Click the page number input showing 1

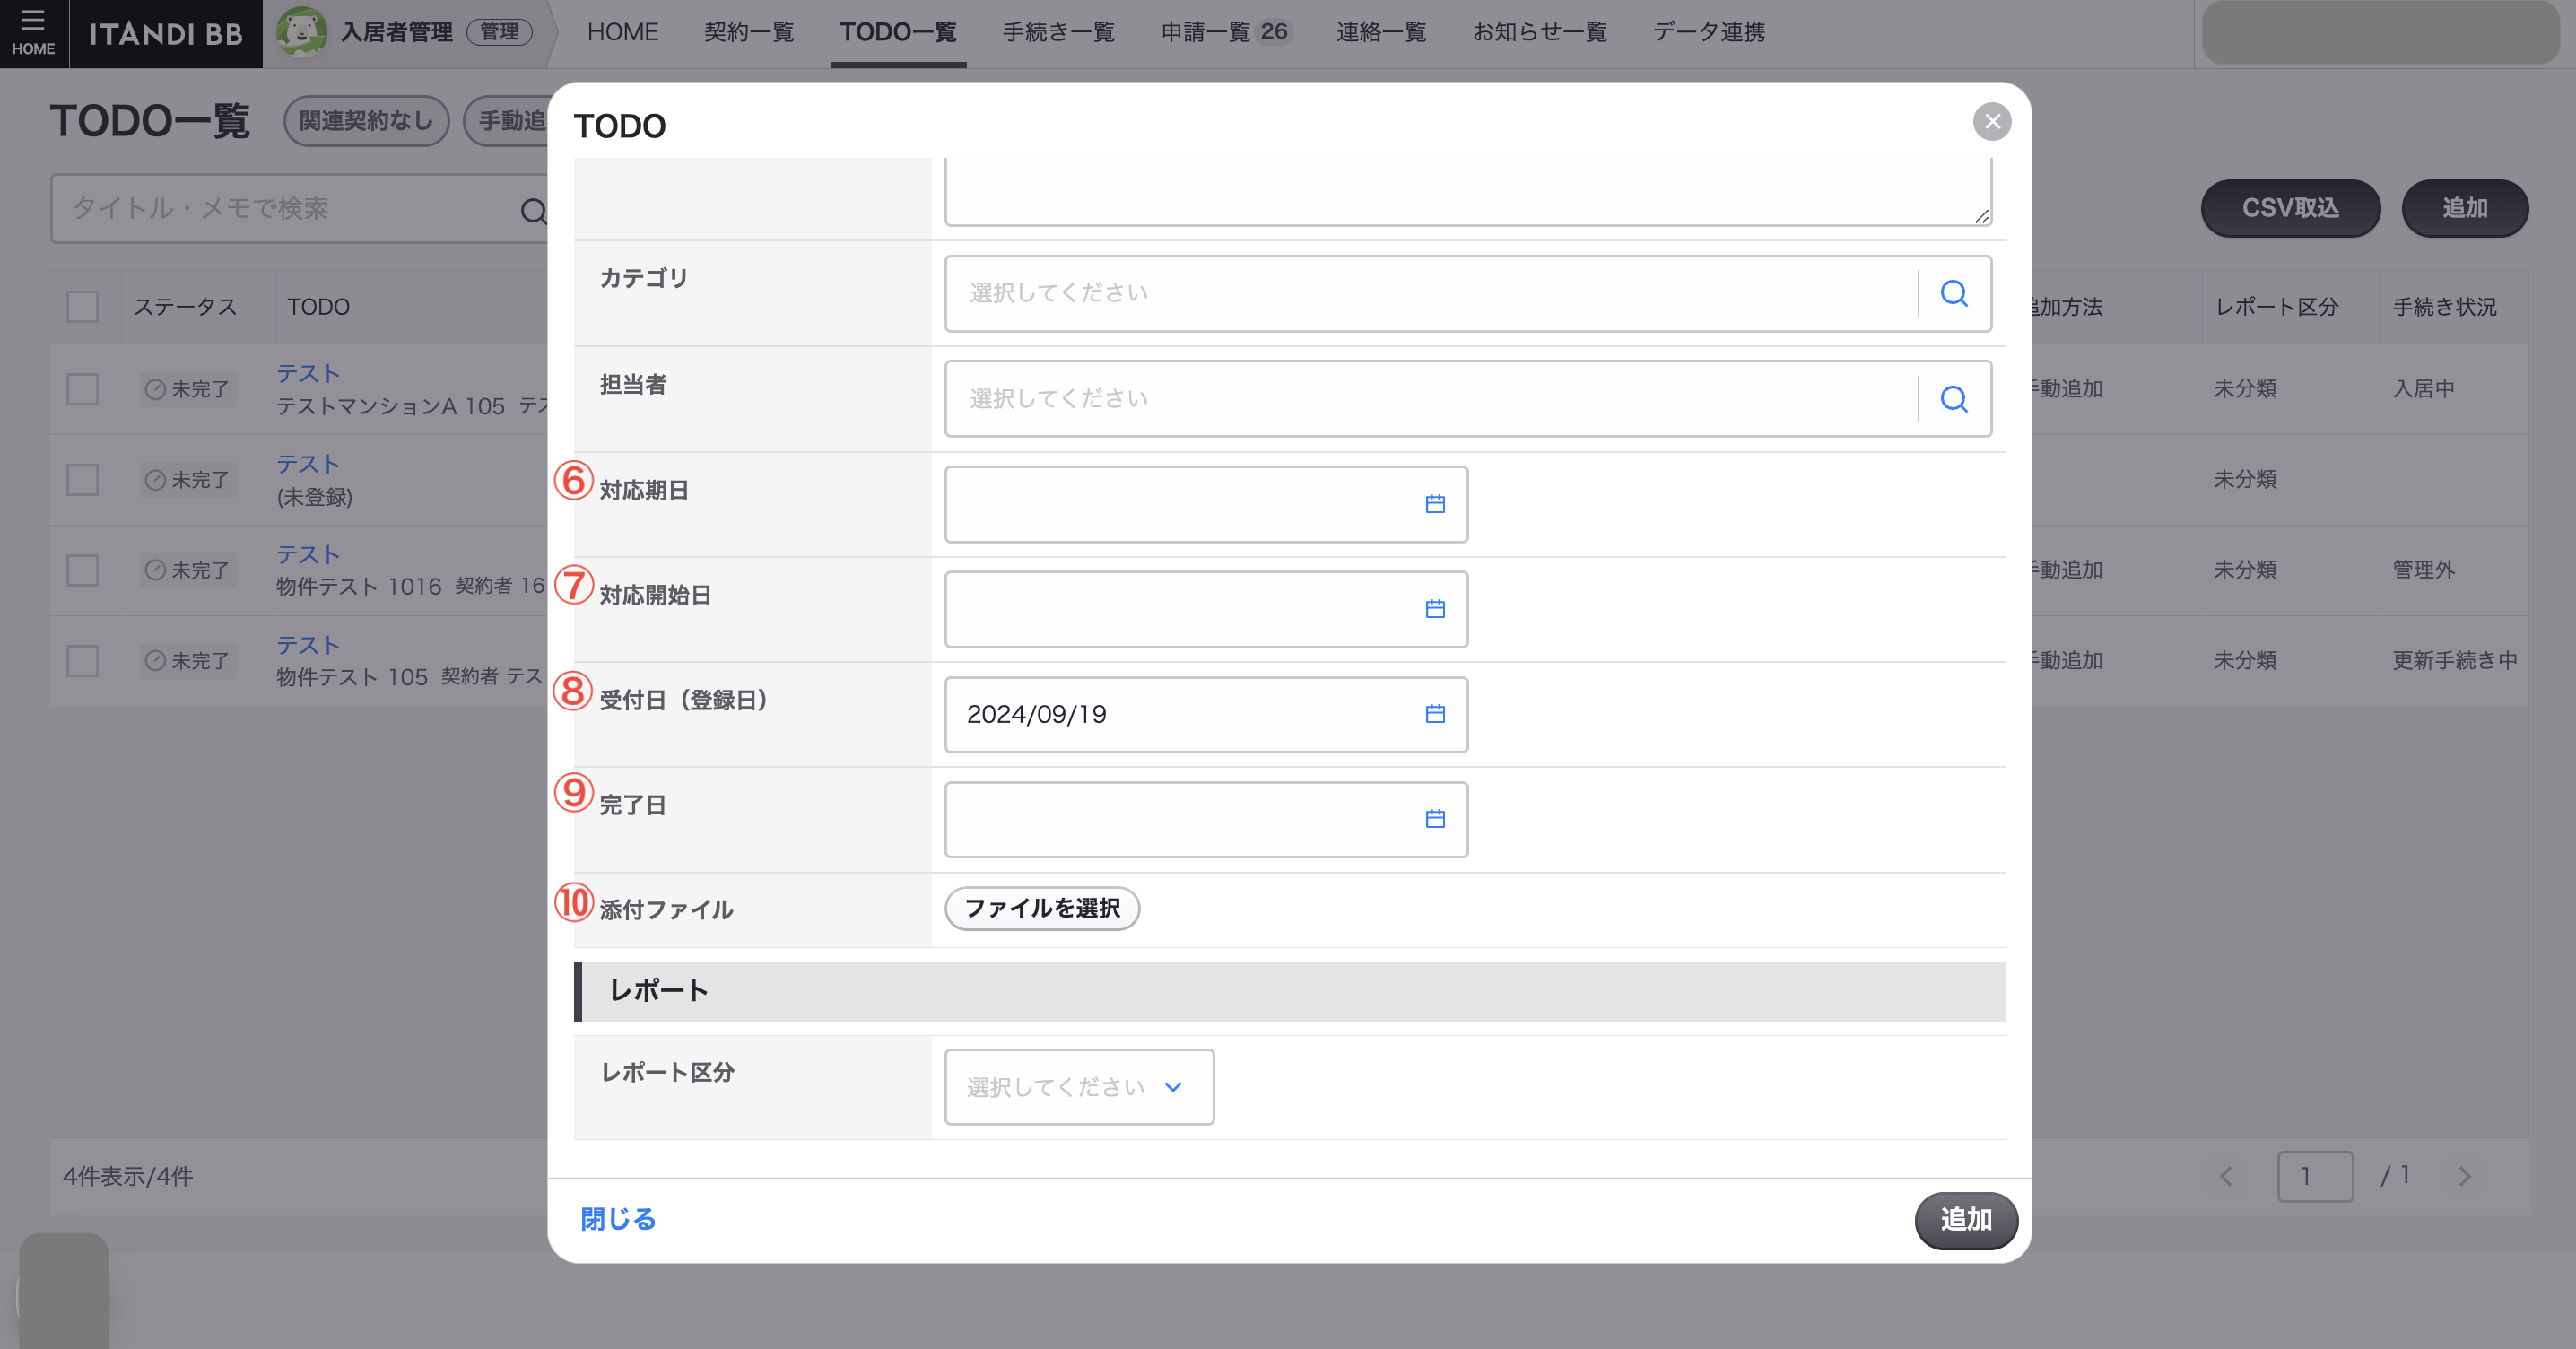click(2315, 1177)
